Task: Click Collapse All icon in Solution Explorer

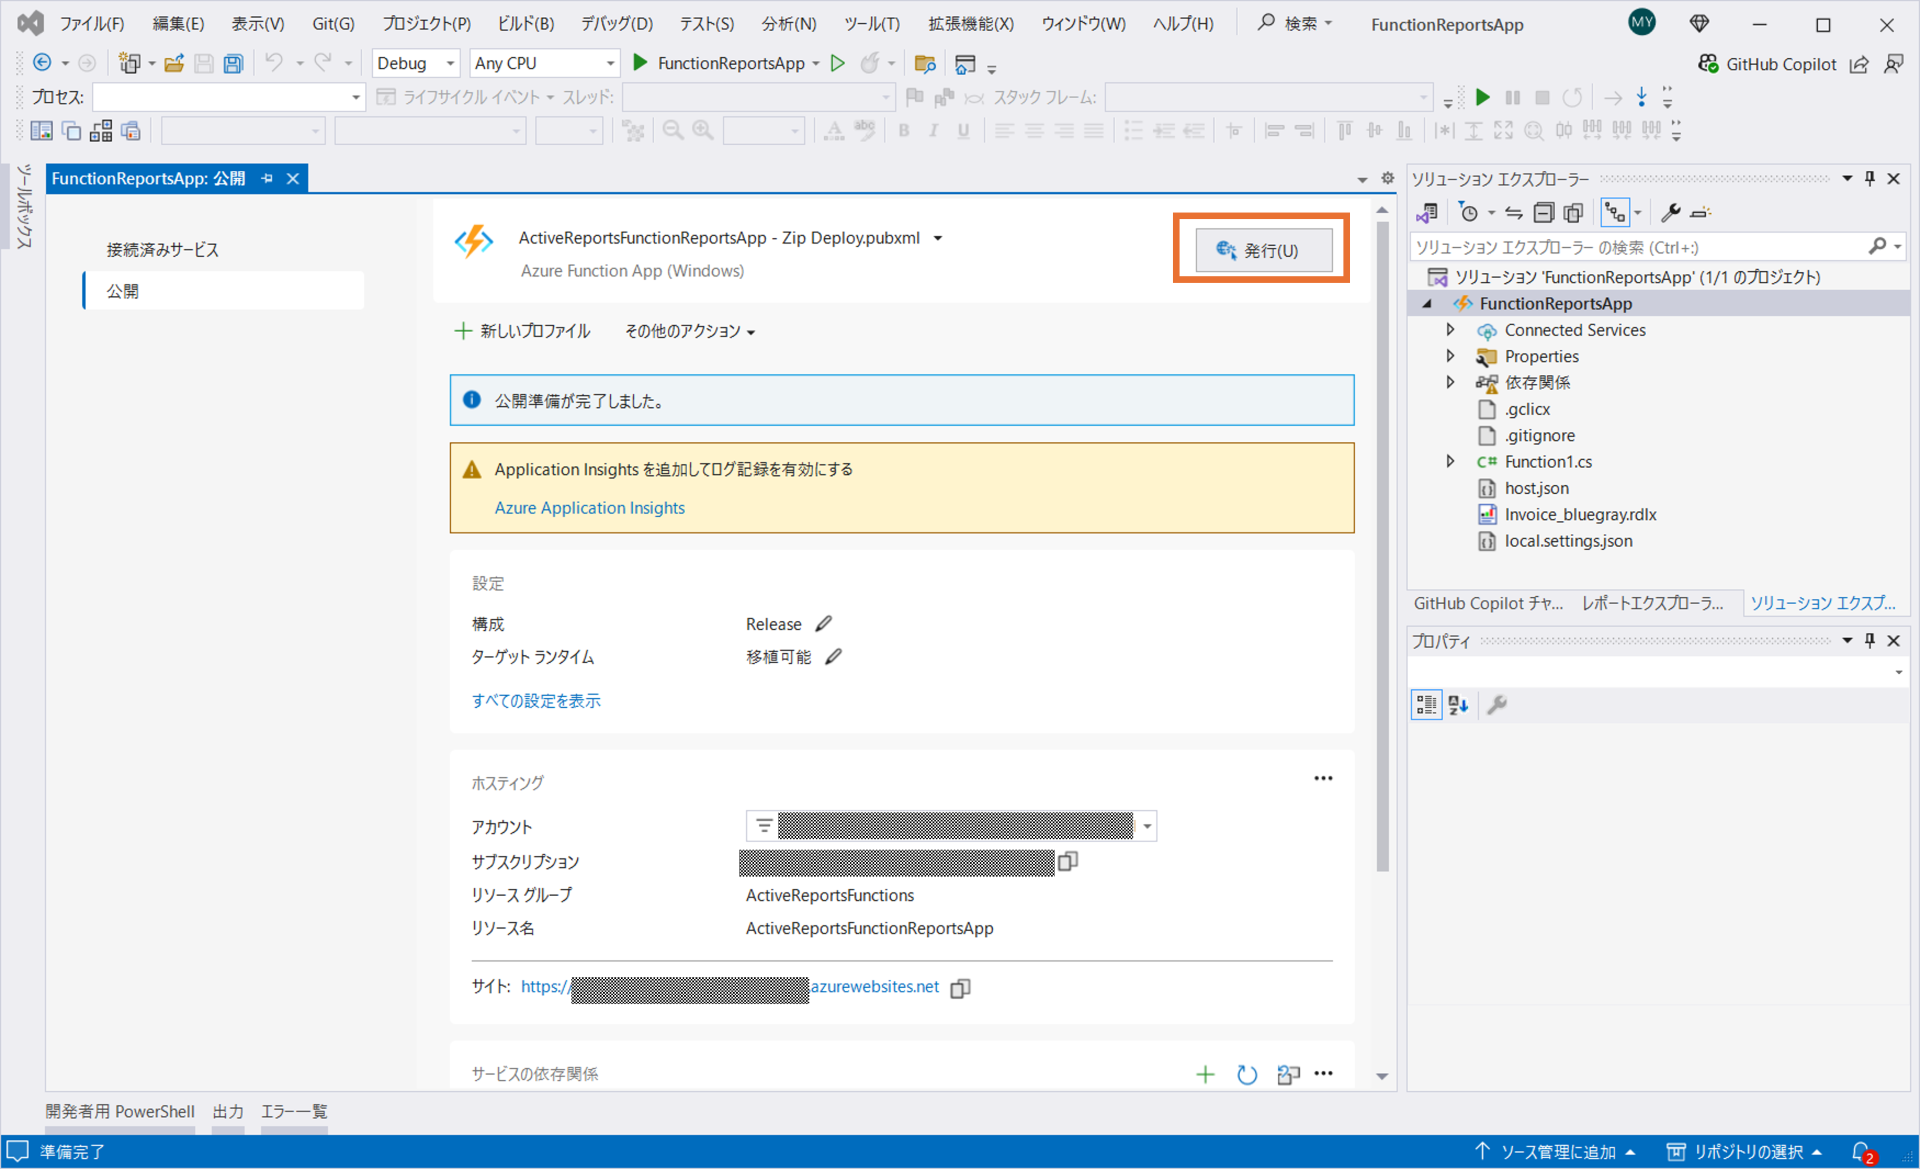Action: coord(1544,212)
